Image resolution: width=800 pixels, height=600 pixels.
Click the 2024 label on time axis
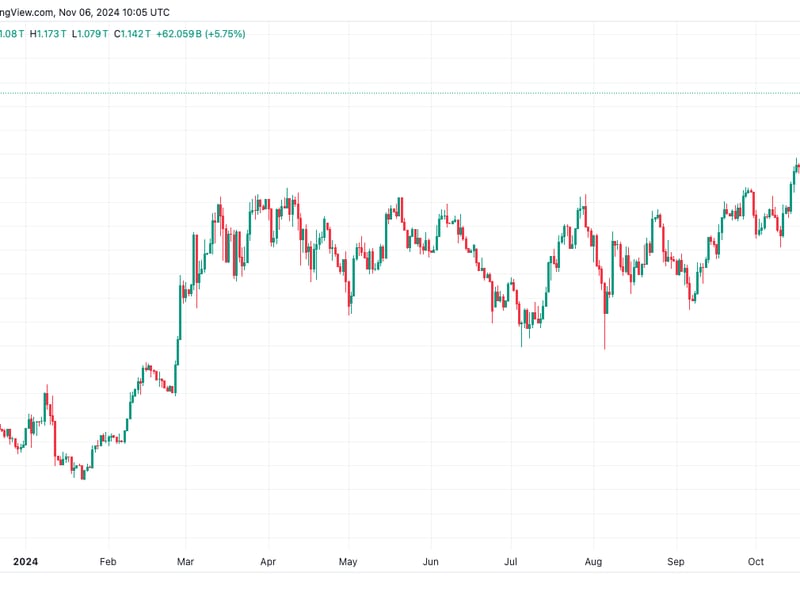point(25,562)
